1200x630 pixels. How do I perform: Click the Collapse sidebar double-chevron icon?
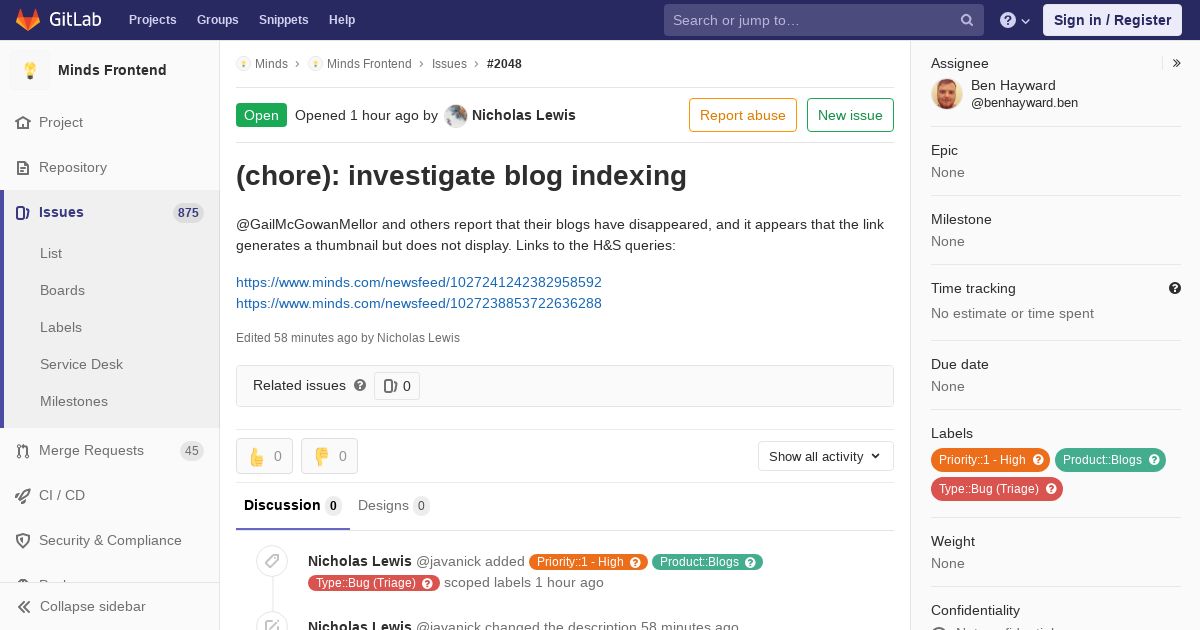tap(24, 607)
